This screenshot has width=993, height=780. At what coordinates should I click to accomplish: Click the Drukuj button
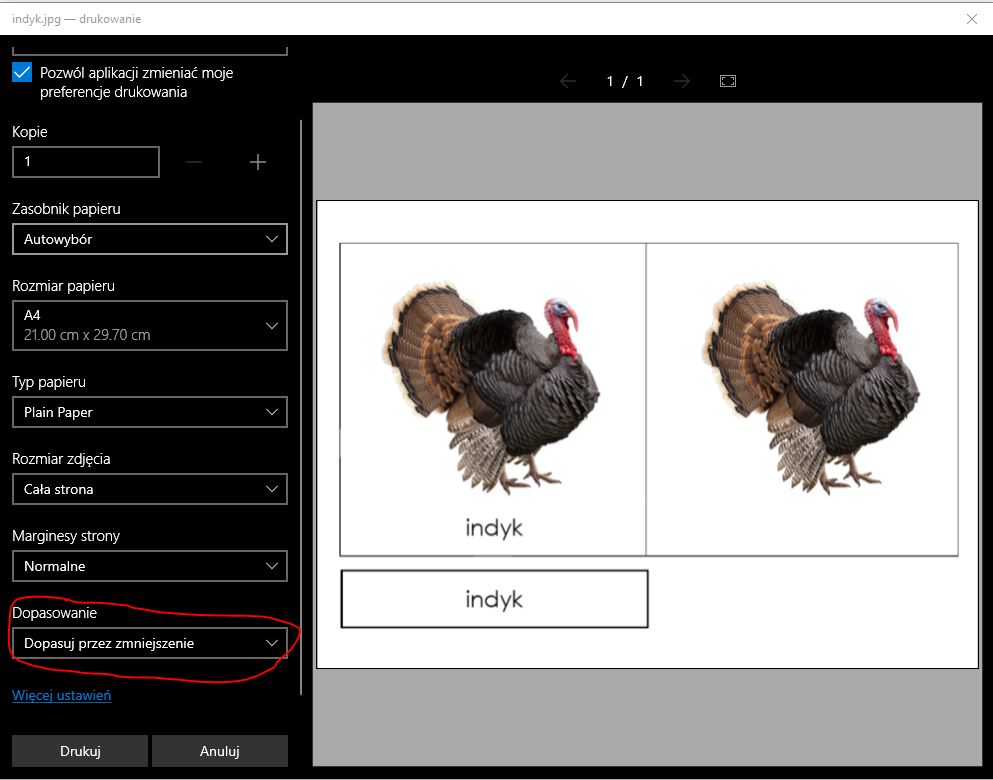point(80,751)
